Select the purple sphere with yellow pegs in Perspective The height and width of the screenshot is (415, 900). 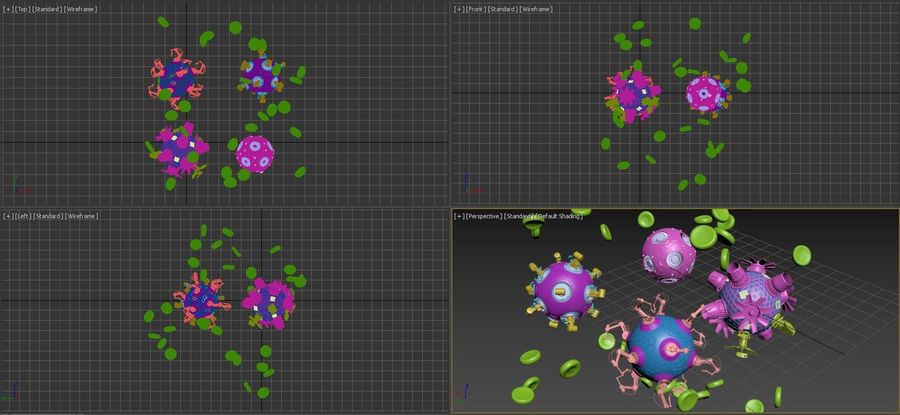pyautogui.click(x=567, y=289)
